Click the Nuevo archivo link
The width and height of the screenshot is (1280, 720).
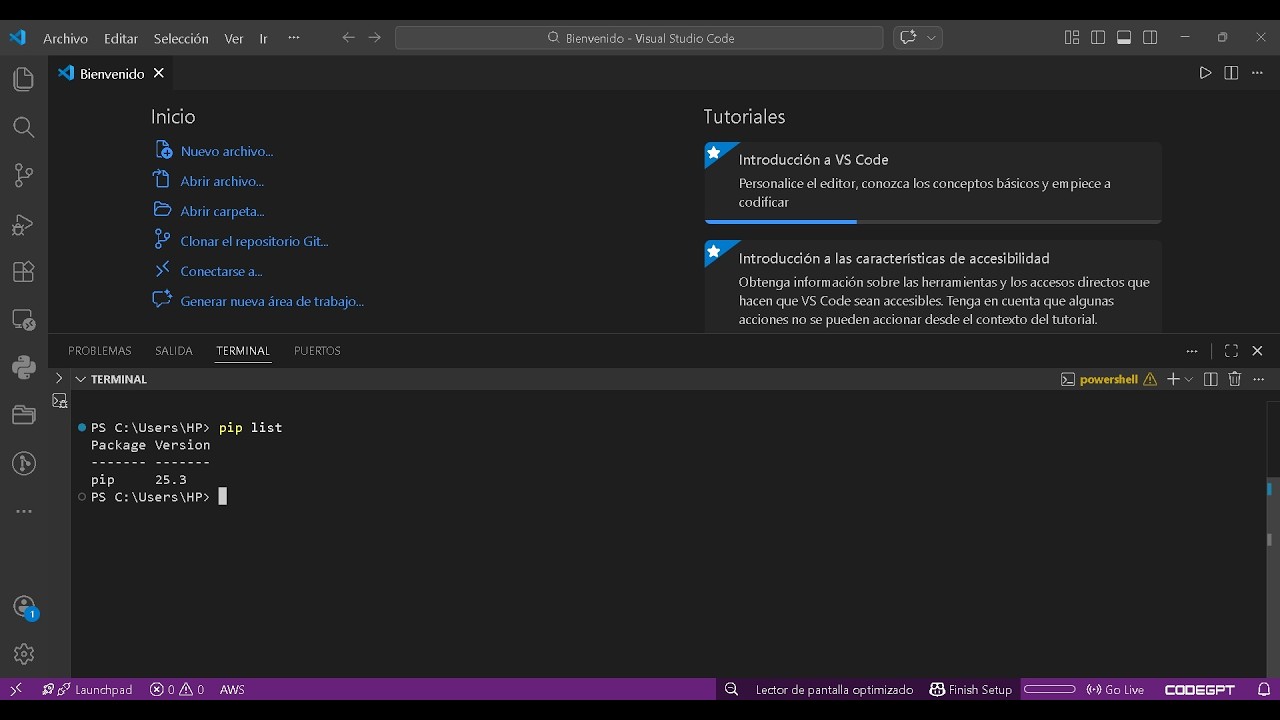pos(227,151)
